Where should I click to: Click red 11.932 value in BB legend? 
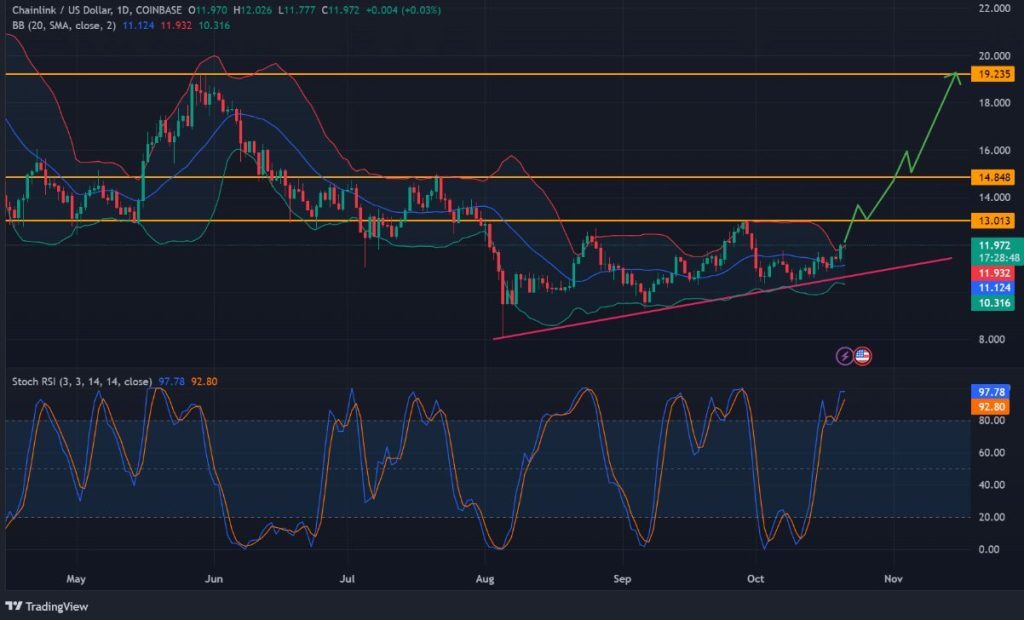pos(176,25)
